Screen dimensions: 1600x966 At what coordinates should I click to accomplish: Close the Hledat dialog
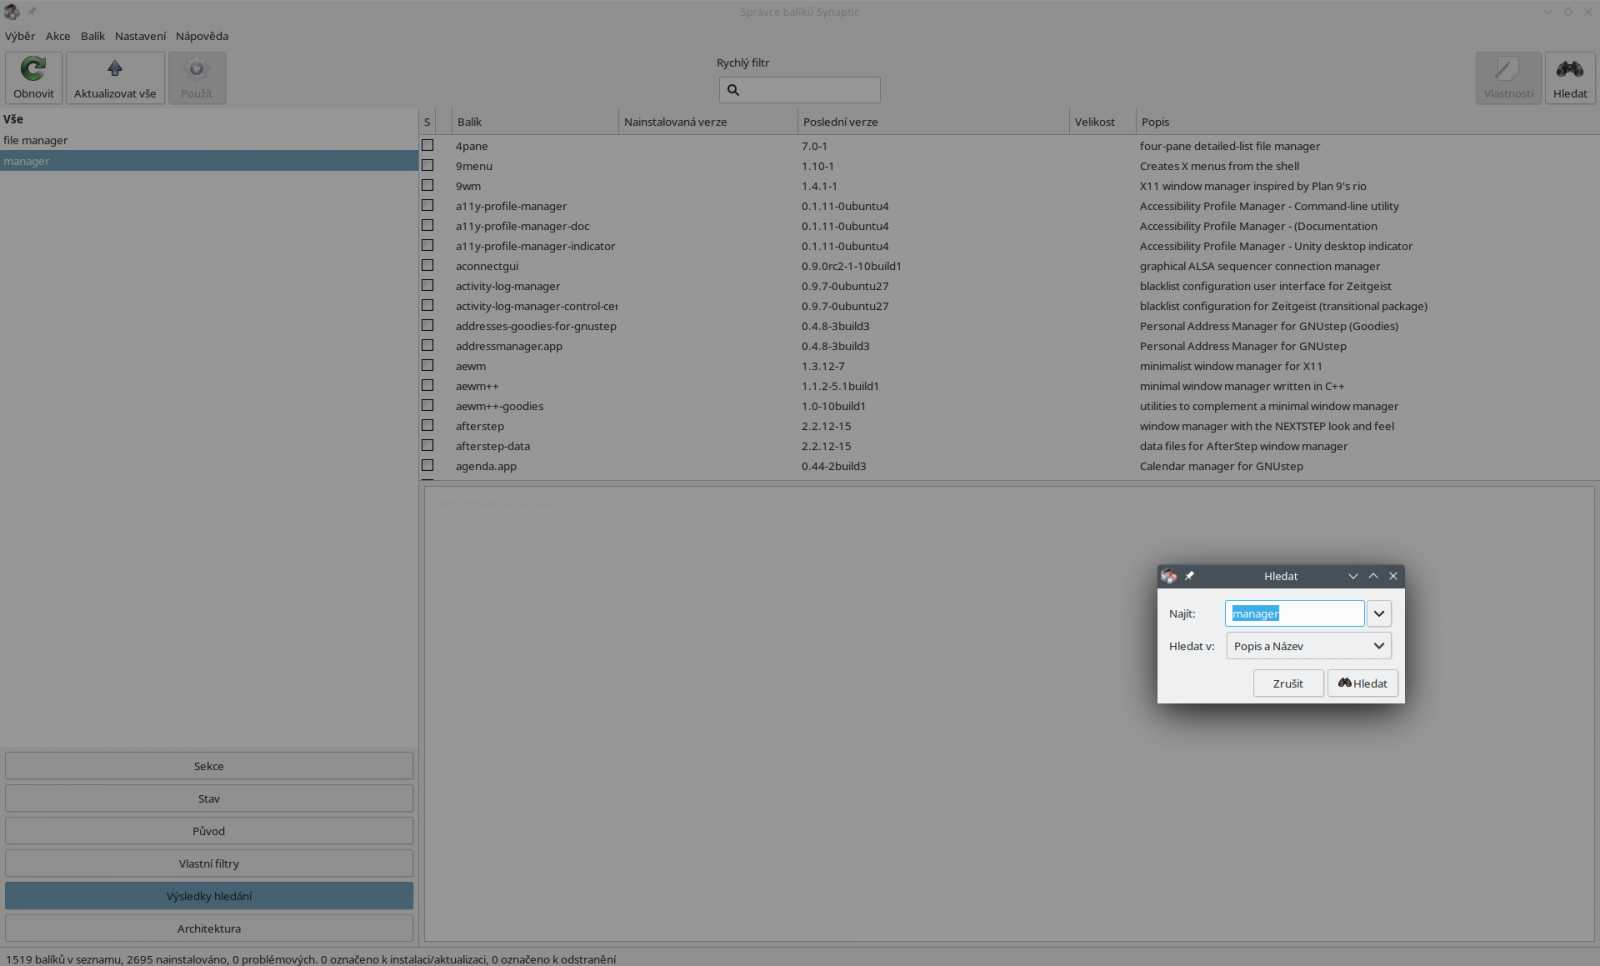(1393, 576)
